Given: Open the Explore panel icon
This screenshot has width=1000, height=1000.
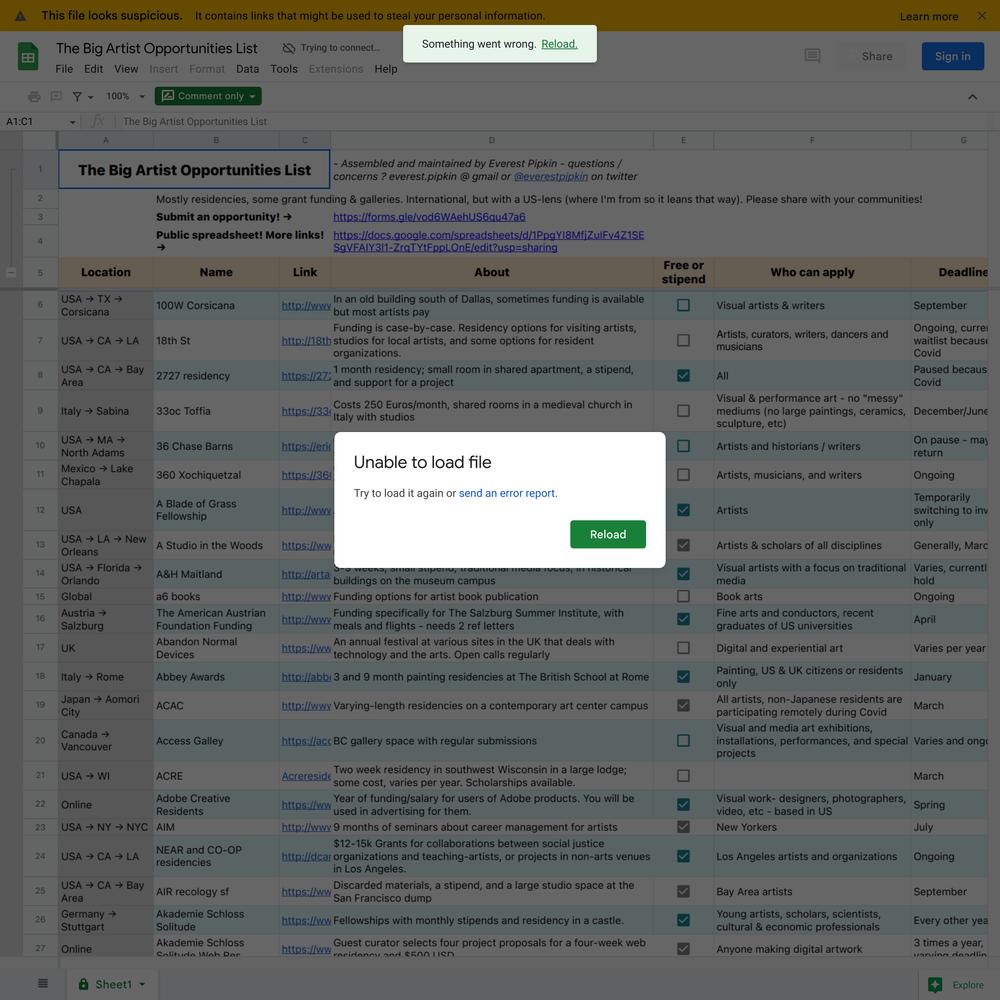Looking at the screenshot, I should coord(935,985).
